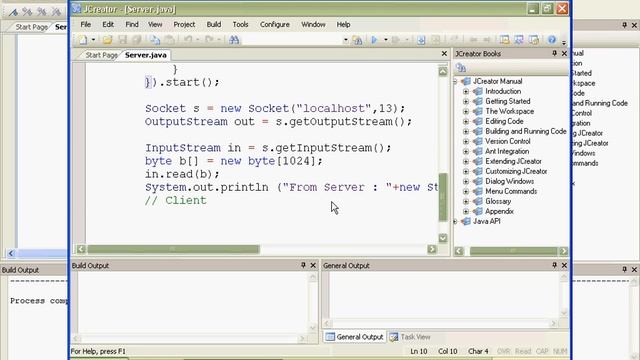Click editor scroll-down arrow button
The height and width of the screenshot is (360, 640).
pos(443,238)
